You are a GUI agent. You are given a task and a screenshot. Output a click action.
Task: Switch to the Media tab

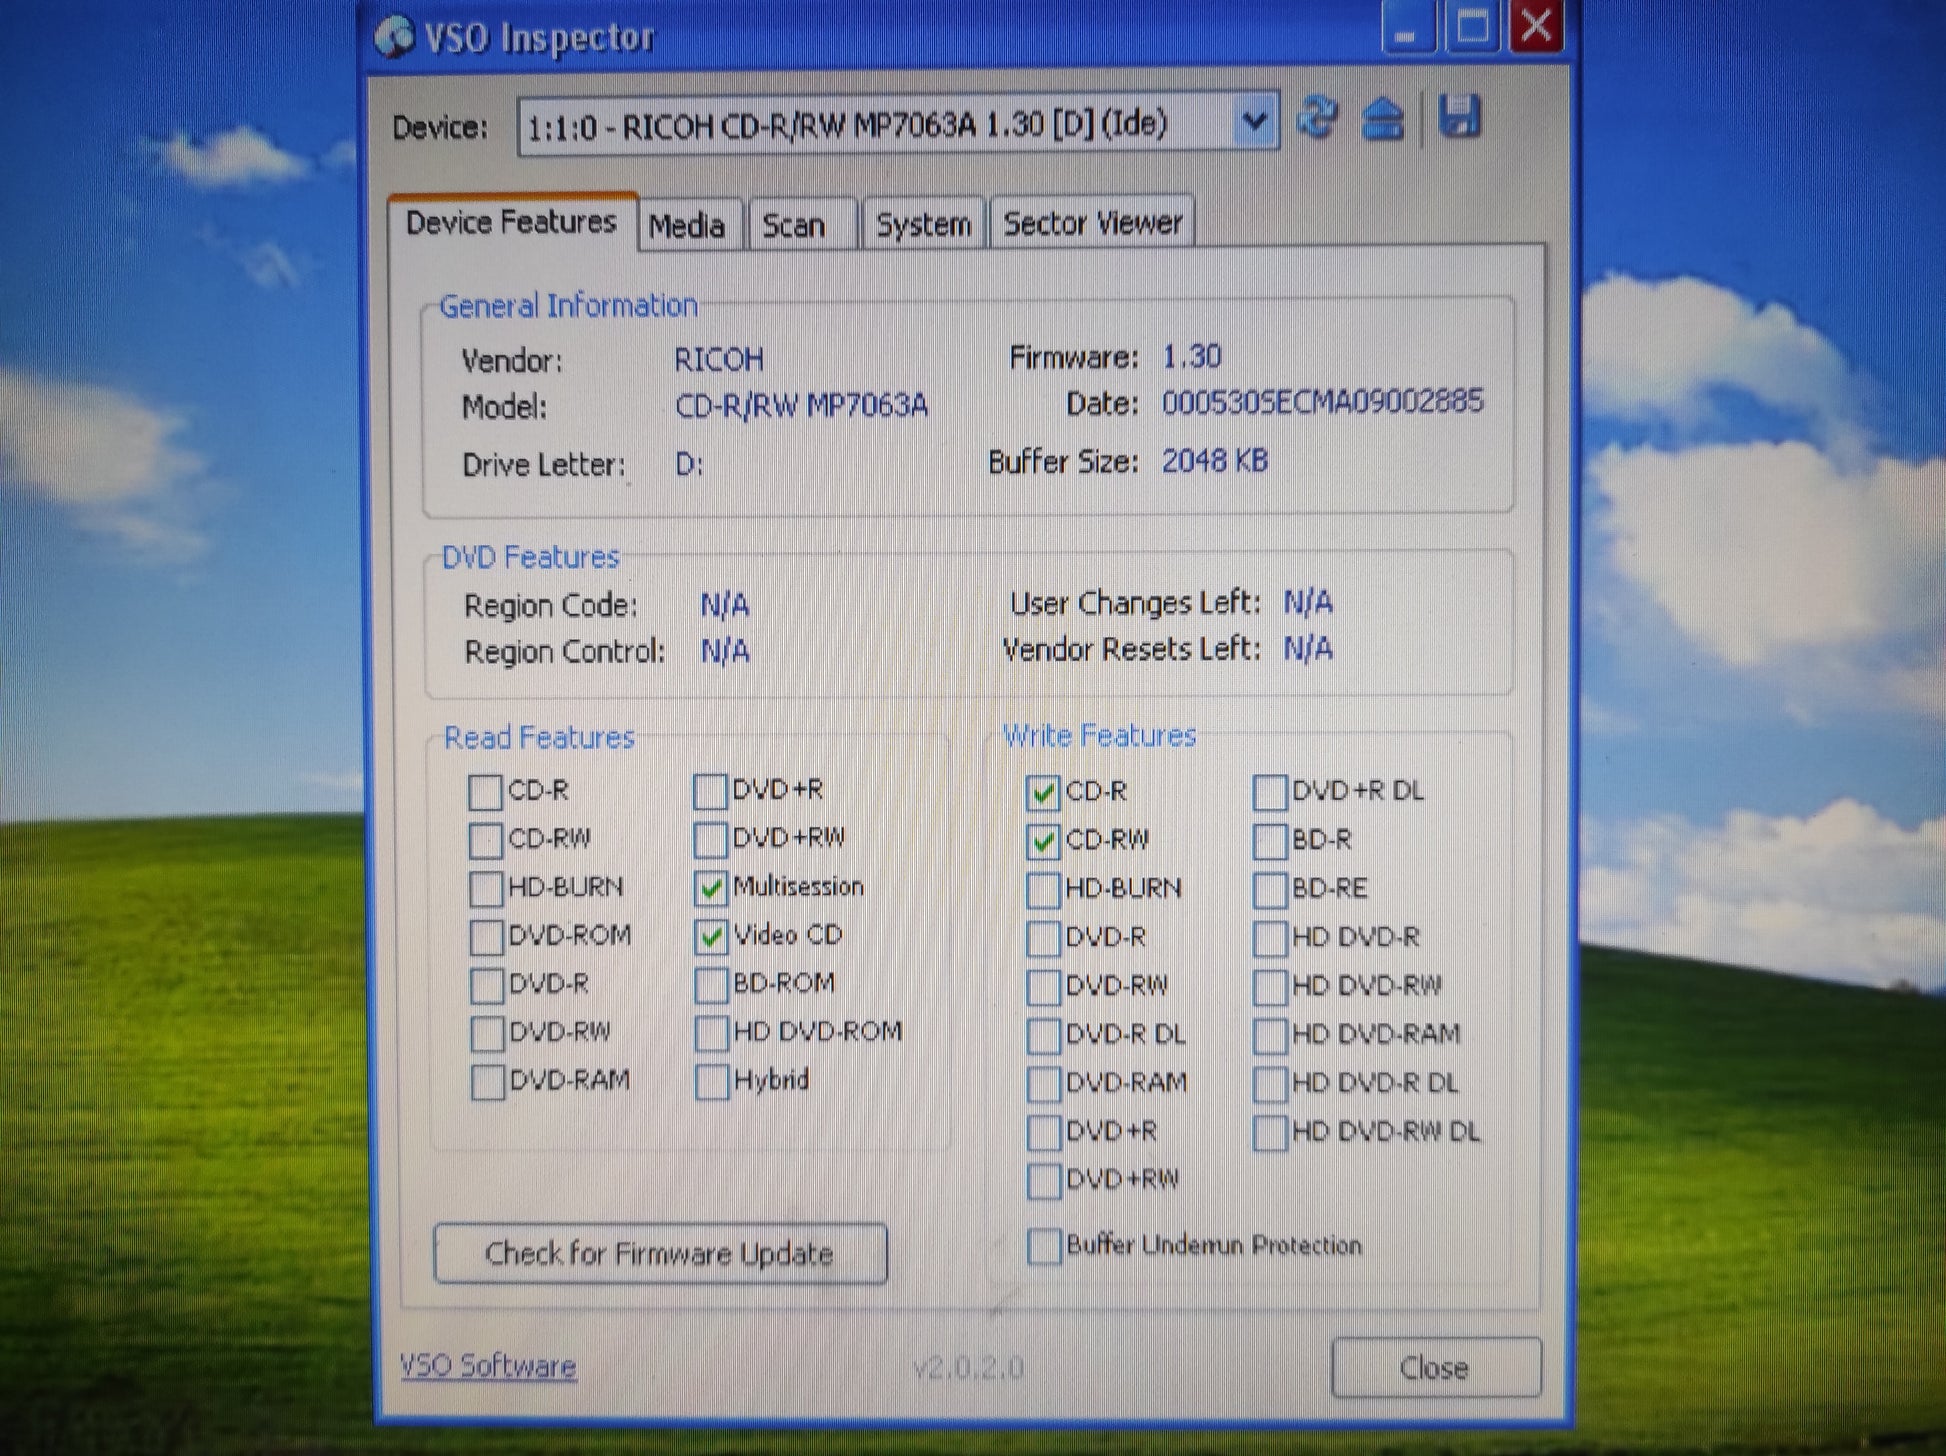click(x=687, y=226)
